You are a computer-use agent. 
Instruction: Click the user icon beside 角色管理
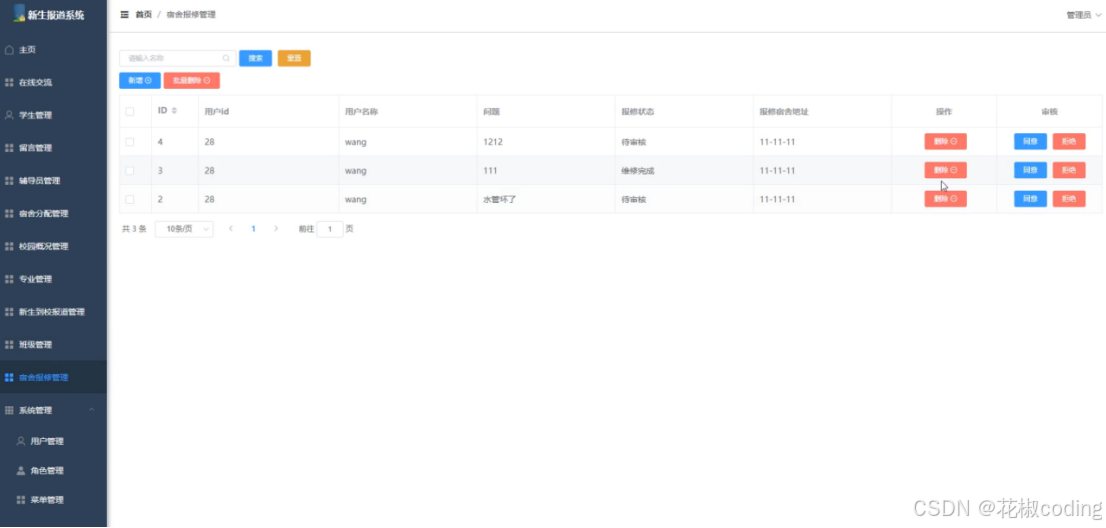pyautogui.click(x=20, y=470)
